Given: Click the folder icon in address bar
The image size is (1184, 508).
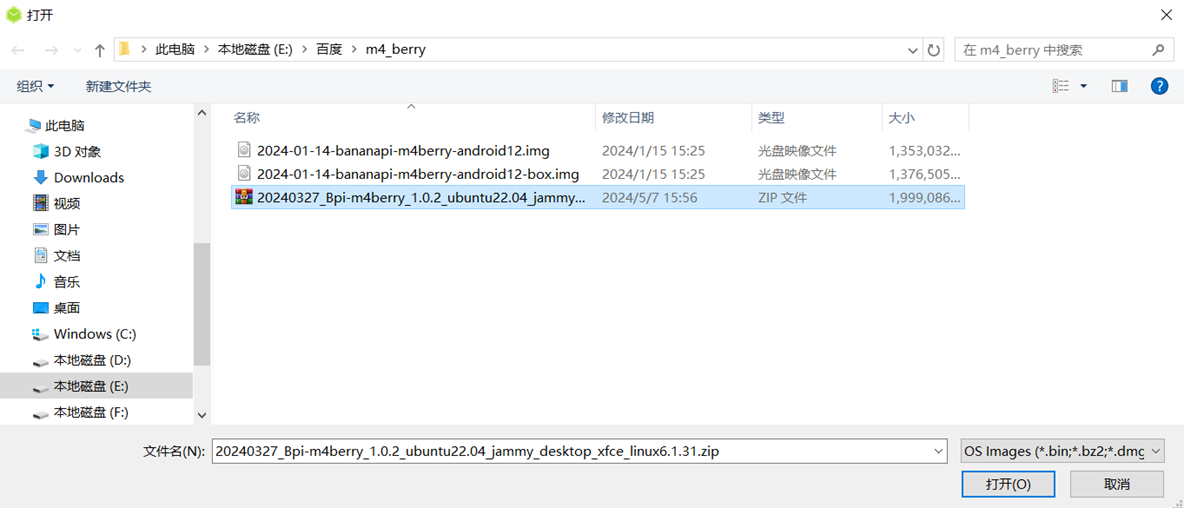Looking at the screenshot, I should click(x=125, y=50).
